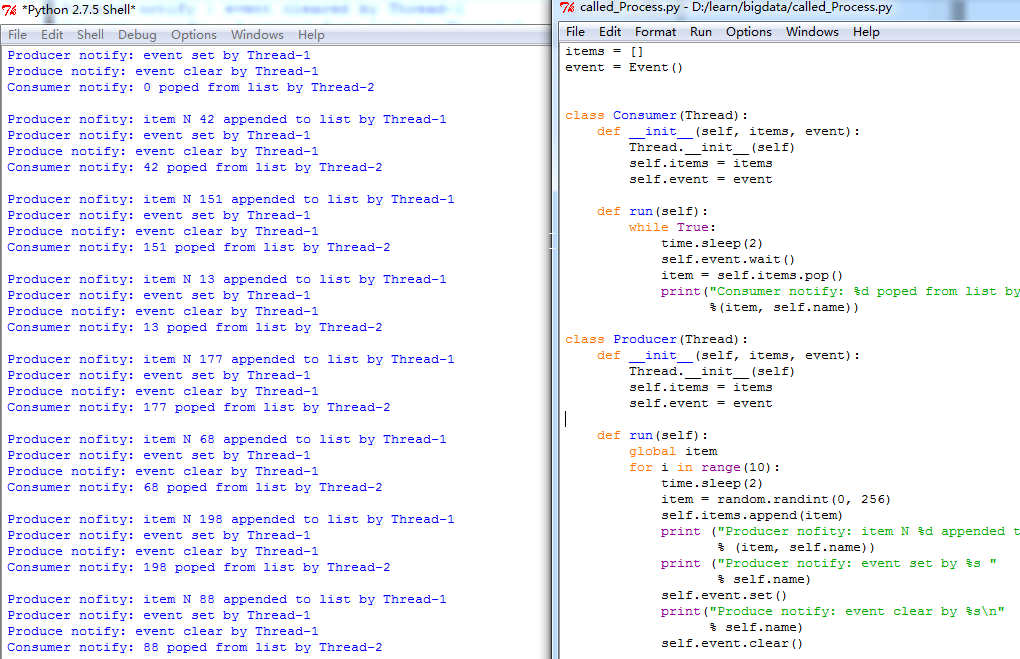Click 'class Producer(Thread):' line in editor
1020x659 pixels.
pos(656,339)
